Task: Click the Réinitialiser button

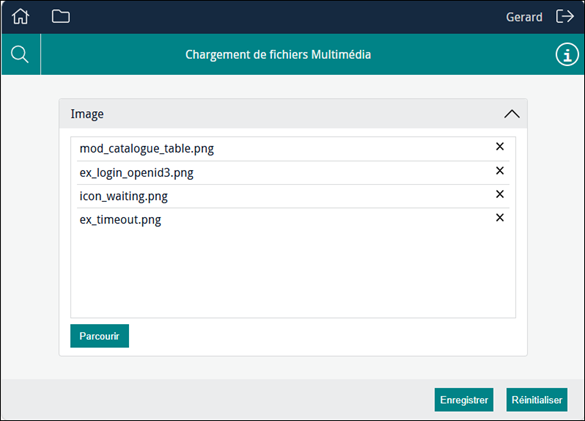Action: point(537,400)
